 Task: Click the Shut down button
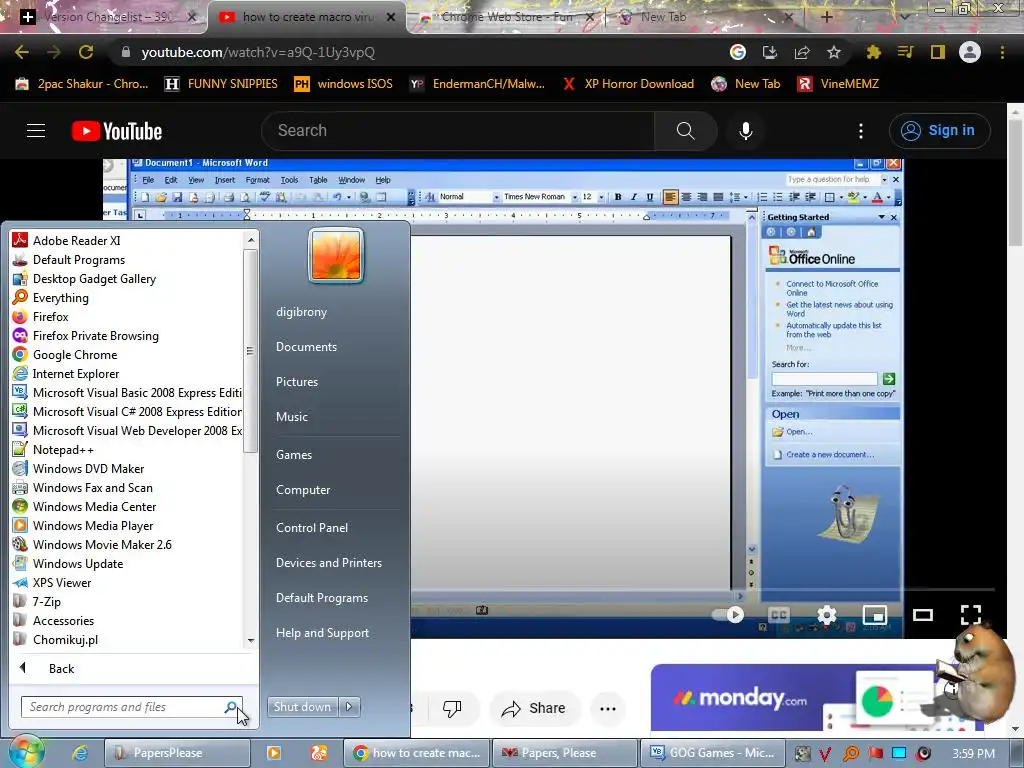(x=302, y=707)
